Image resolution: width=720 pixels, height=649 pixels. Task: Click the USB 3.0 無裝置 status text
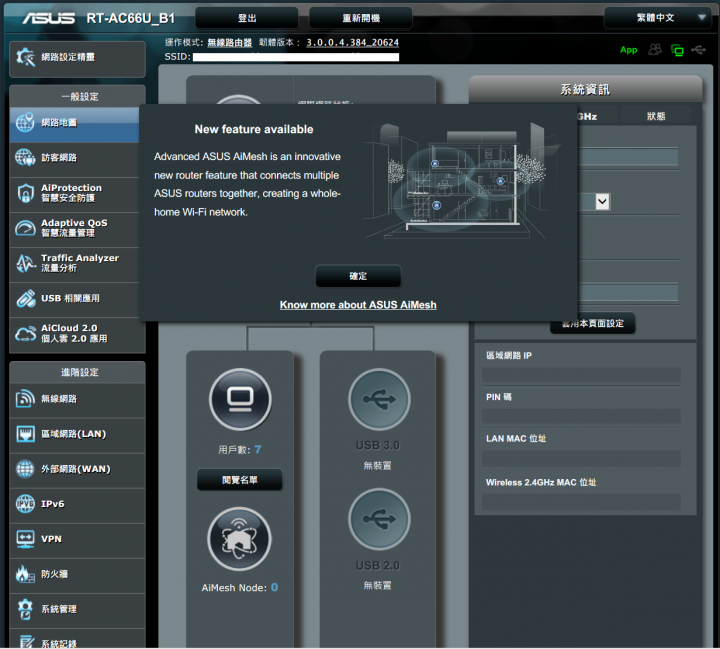coord(377,465)
